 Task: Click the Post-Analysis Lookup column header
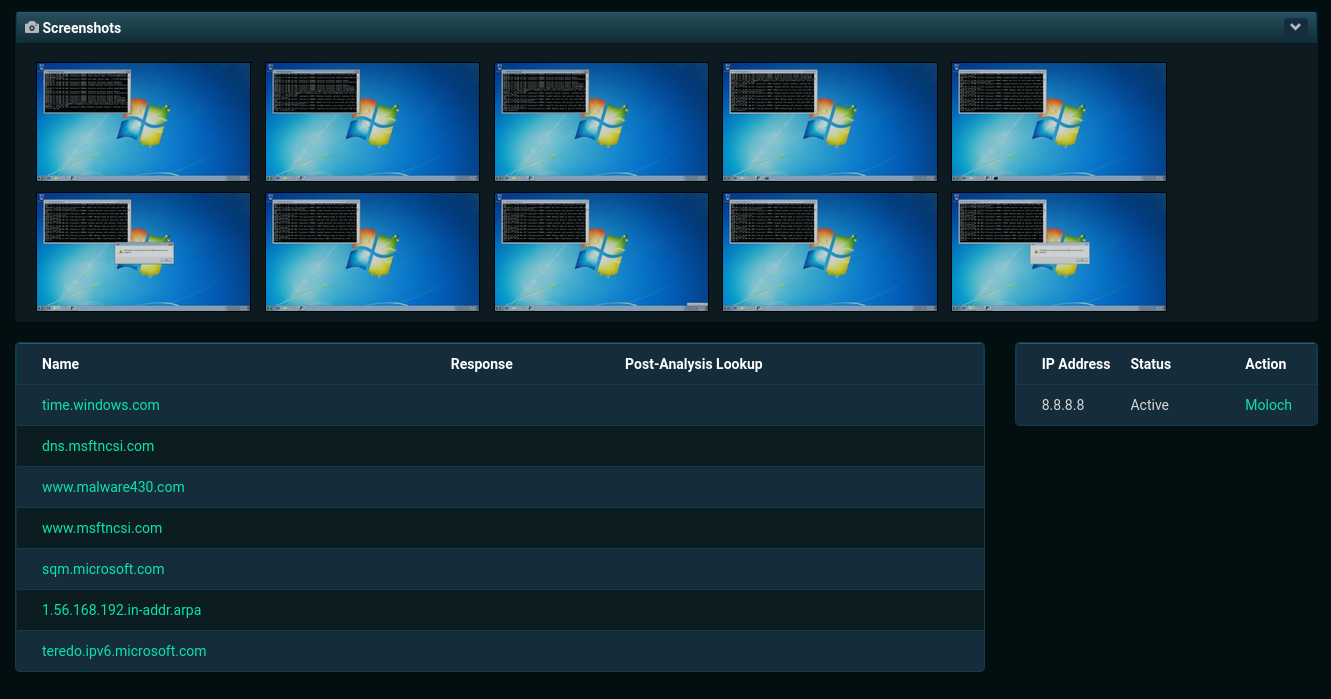tap(694, 364)
